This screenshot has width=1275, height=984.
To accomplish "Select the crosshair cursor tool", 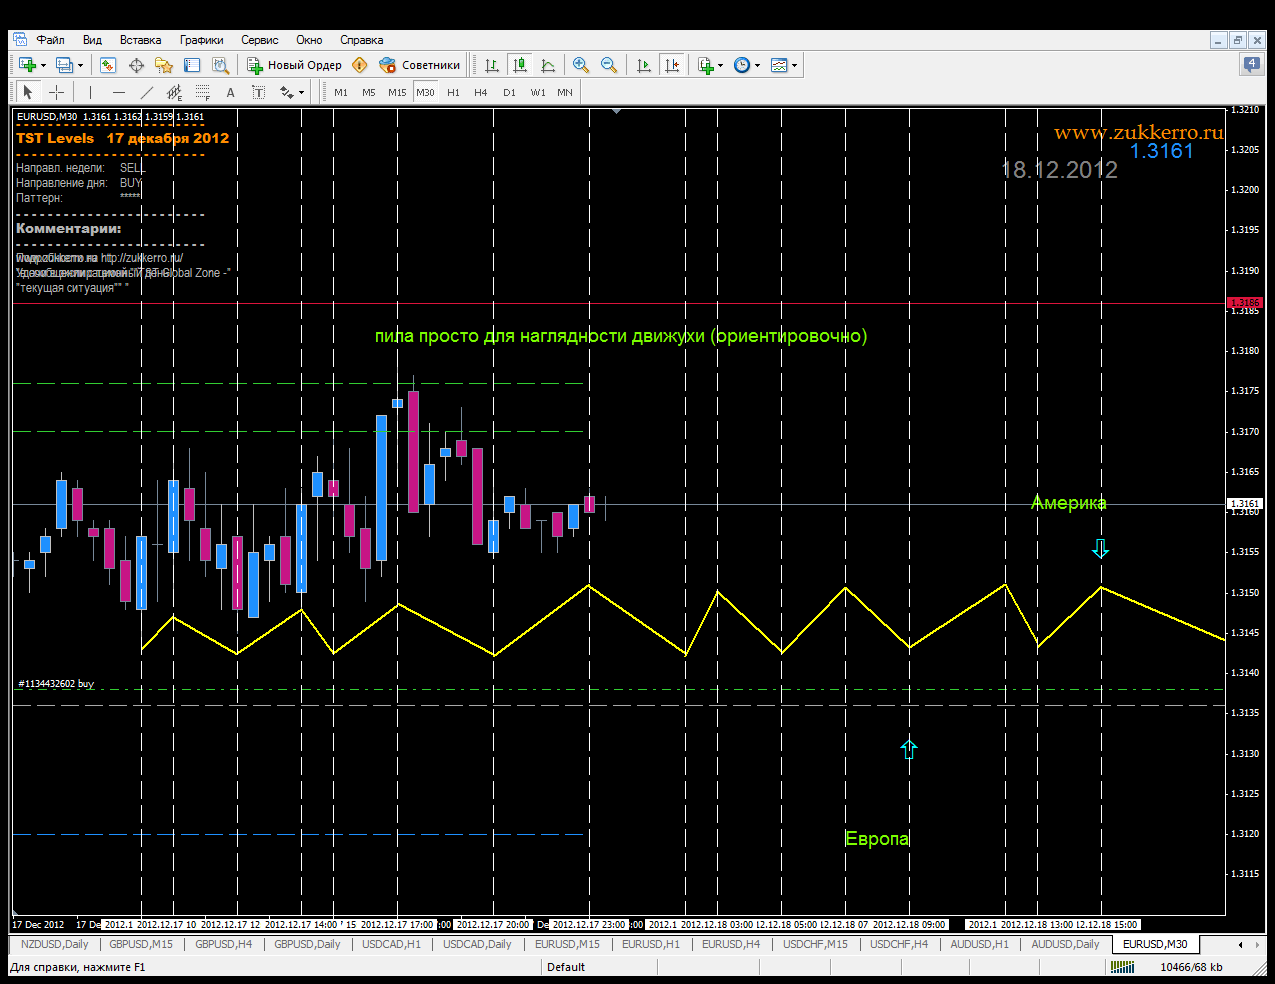I will point(57,92).
